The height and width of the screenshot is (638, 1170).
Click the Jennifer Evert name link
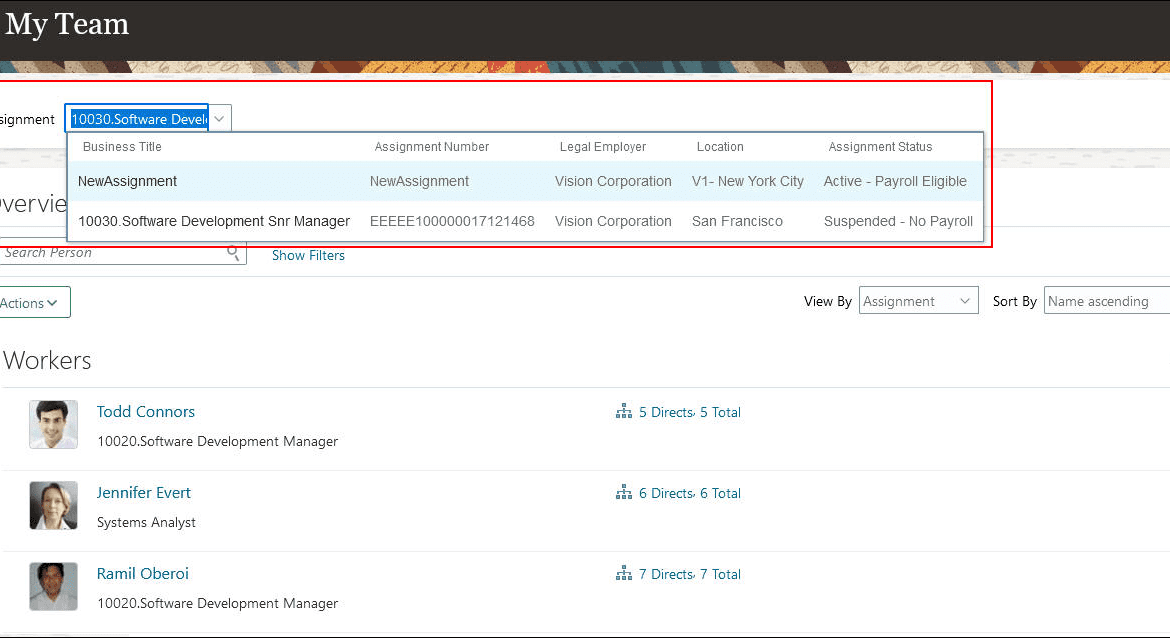(143, 492)
